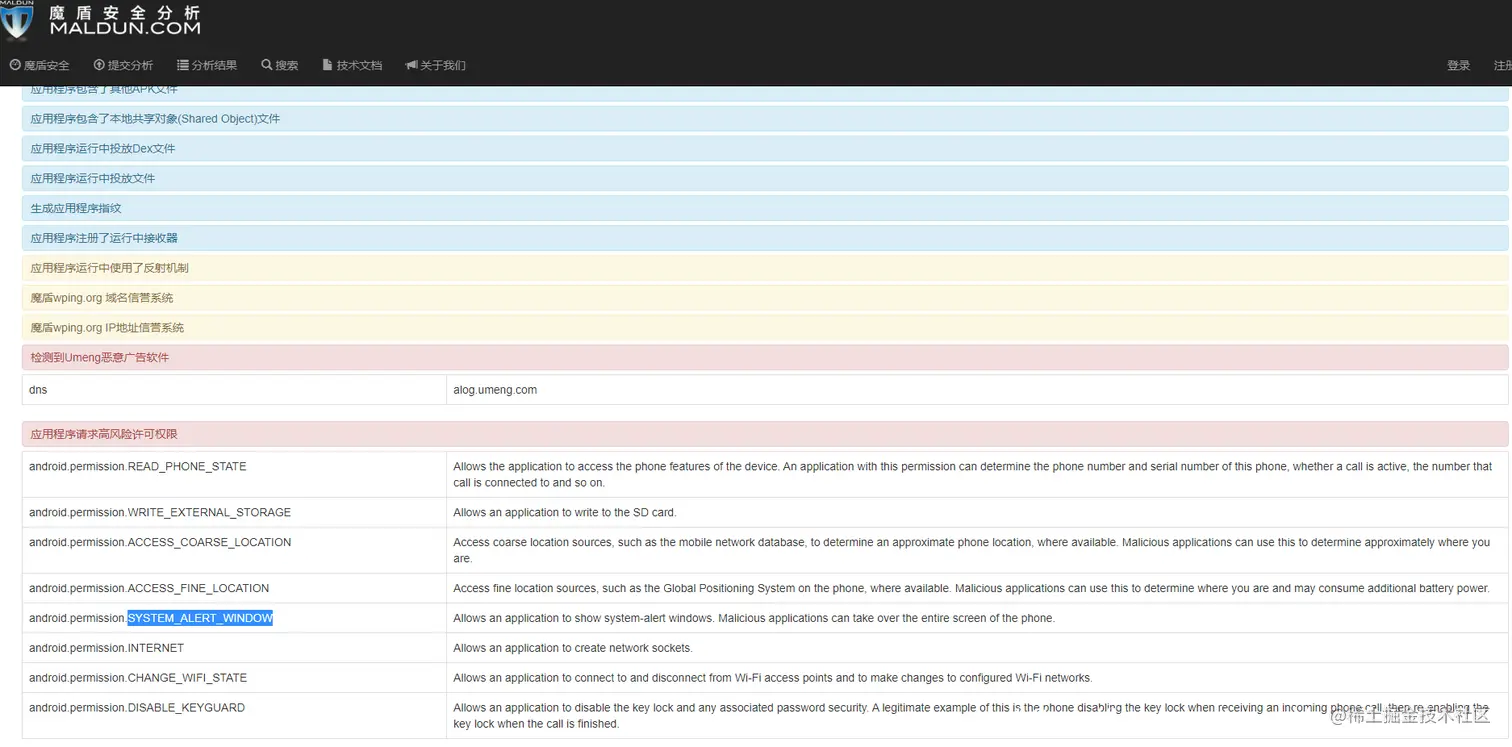The image size is (1512, 747).
Task: Click the dns table cell
Action: pyautogui.click(x=234, y=390)
